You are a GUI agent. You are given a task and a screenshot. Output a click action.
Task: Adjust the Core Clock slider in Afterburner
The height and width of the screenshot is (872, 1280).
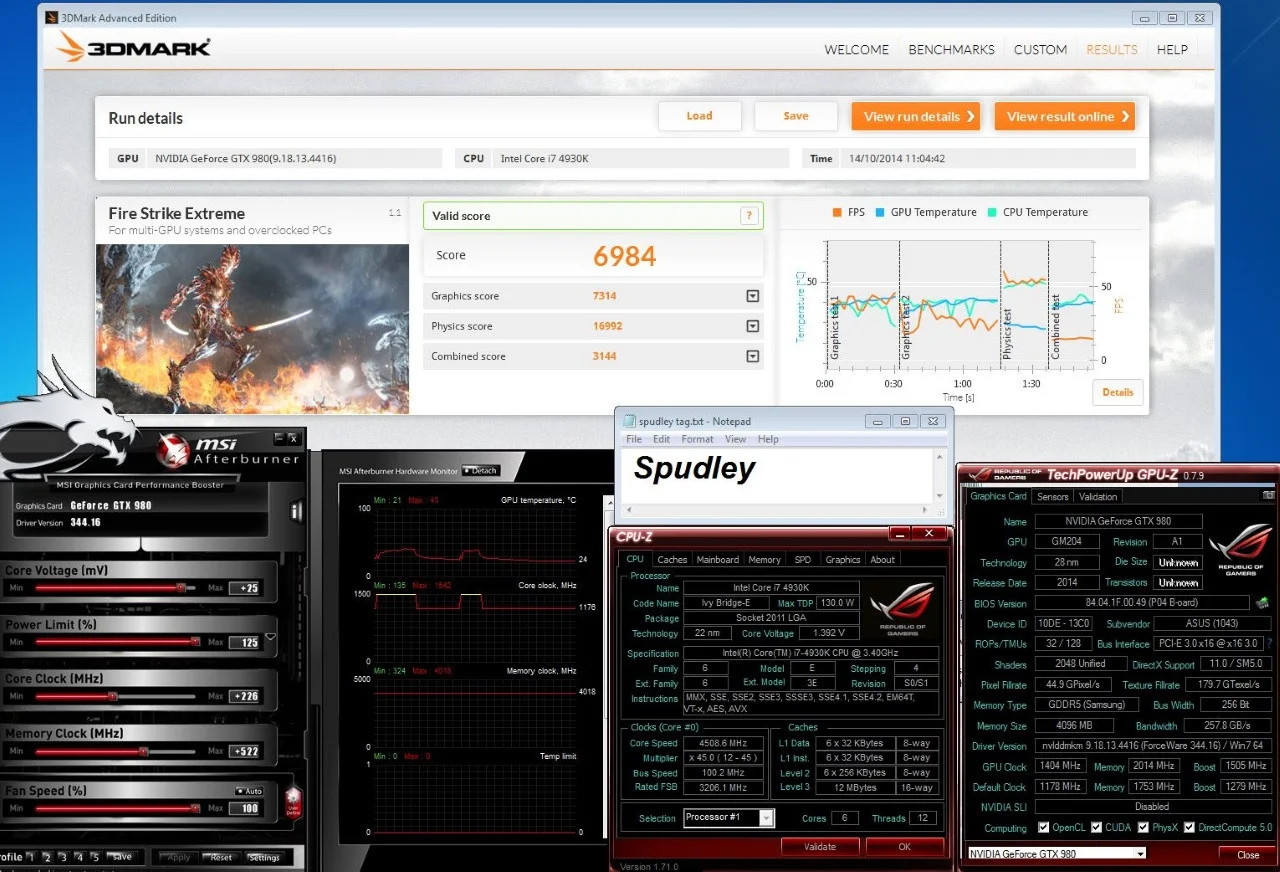click(115, 697)
